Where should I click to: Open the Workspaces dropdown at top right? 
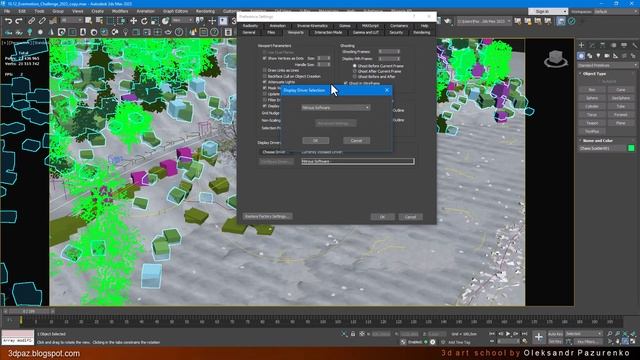coord(615,11)
